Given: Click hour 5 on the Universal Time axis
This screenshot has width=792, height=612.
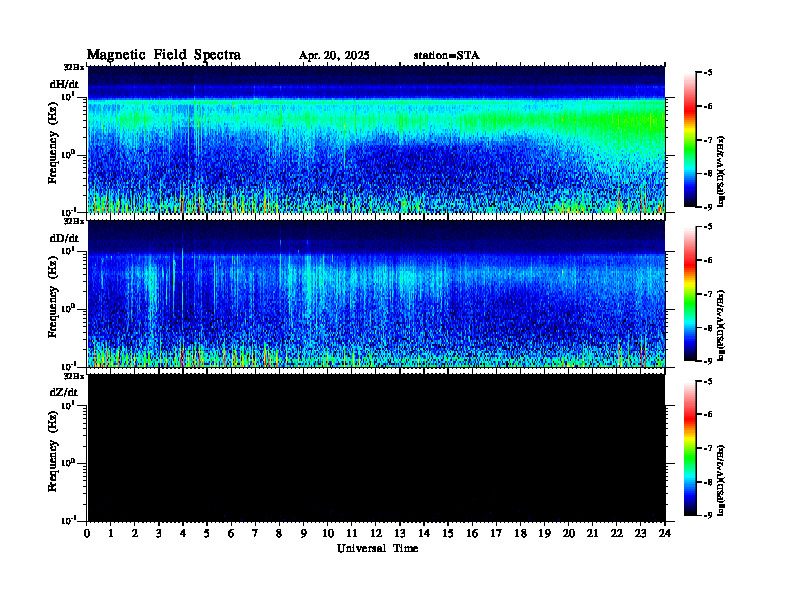Looking at the screenshot, I should click(207, 533).
